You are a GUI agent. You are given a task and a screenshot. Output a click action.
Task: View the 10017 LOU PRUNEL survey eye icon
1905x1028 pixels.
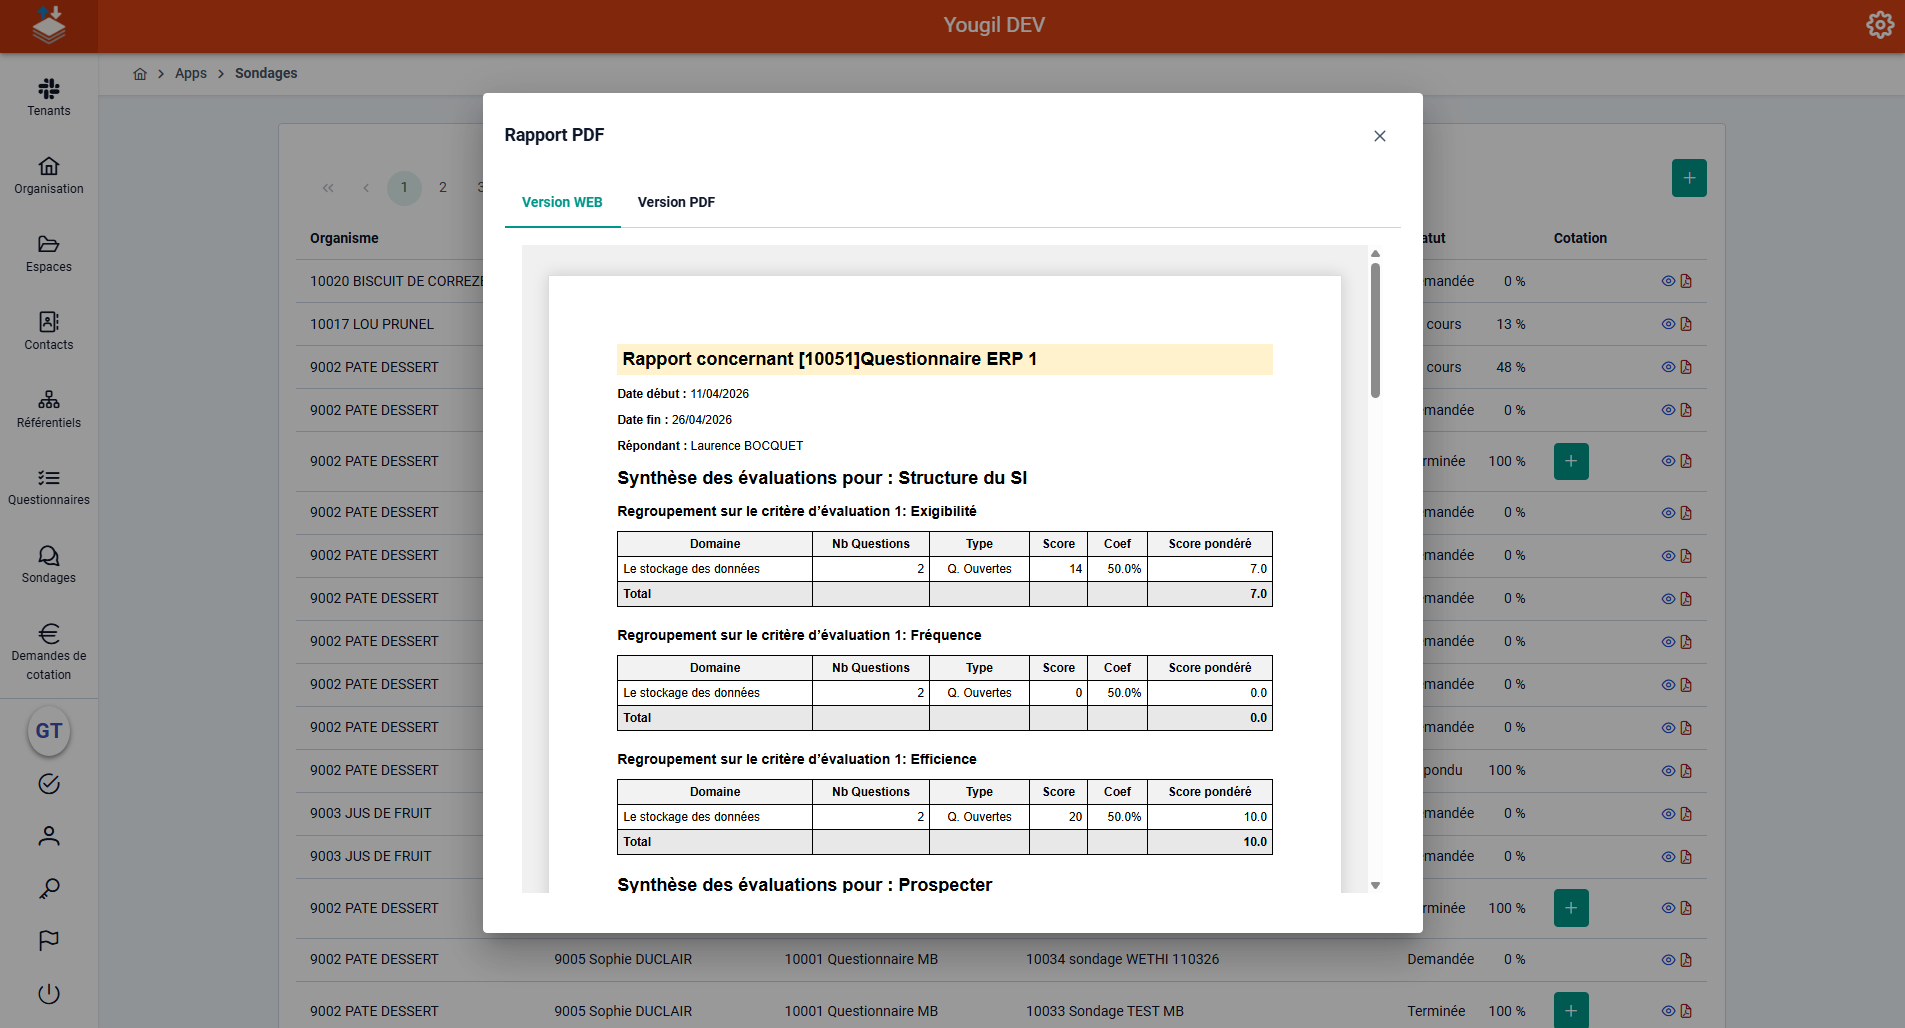click(1667, 324)
